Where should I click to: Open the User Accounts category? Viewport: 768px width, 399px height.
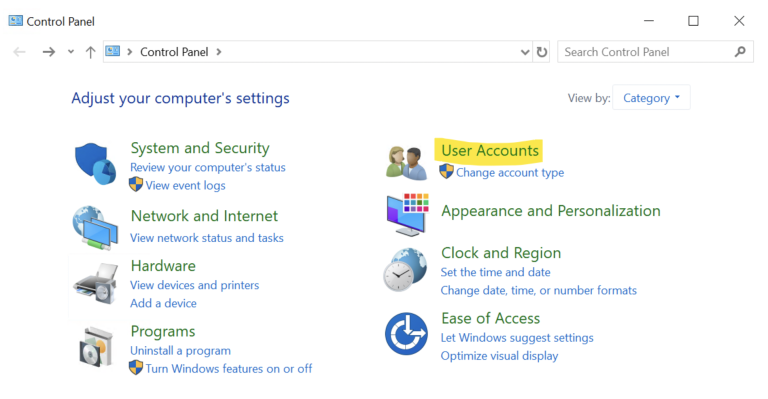click(490, 151)
